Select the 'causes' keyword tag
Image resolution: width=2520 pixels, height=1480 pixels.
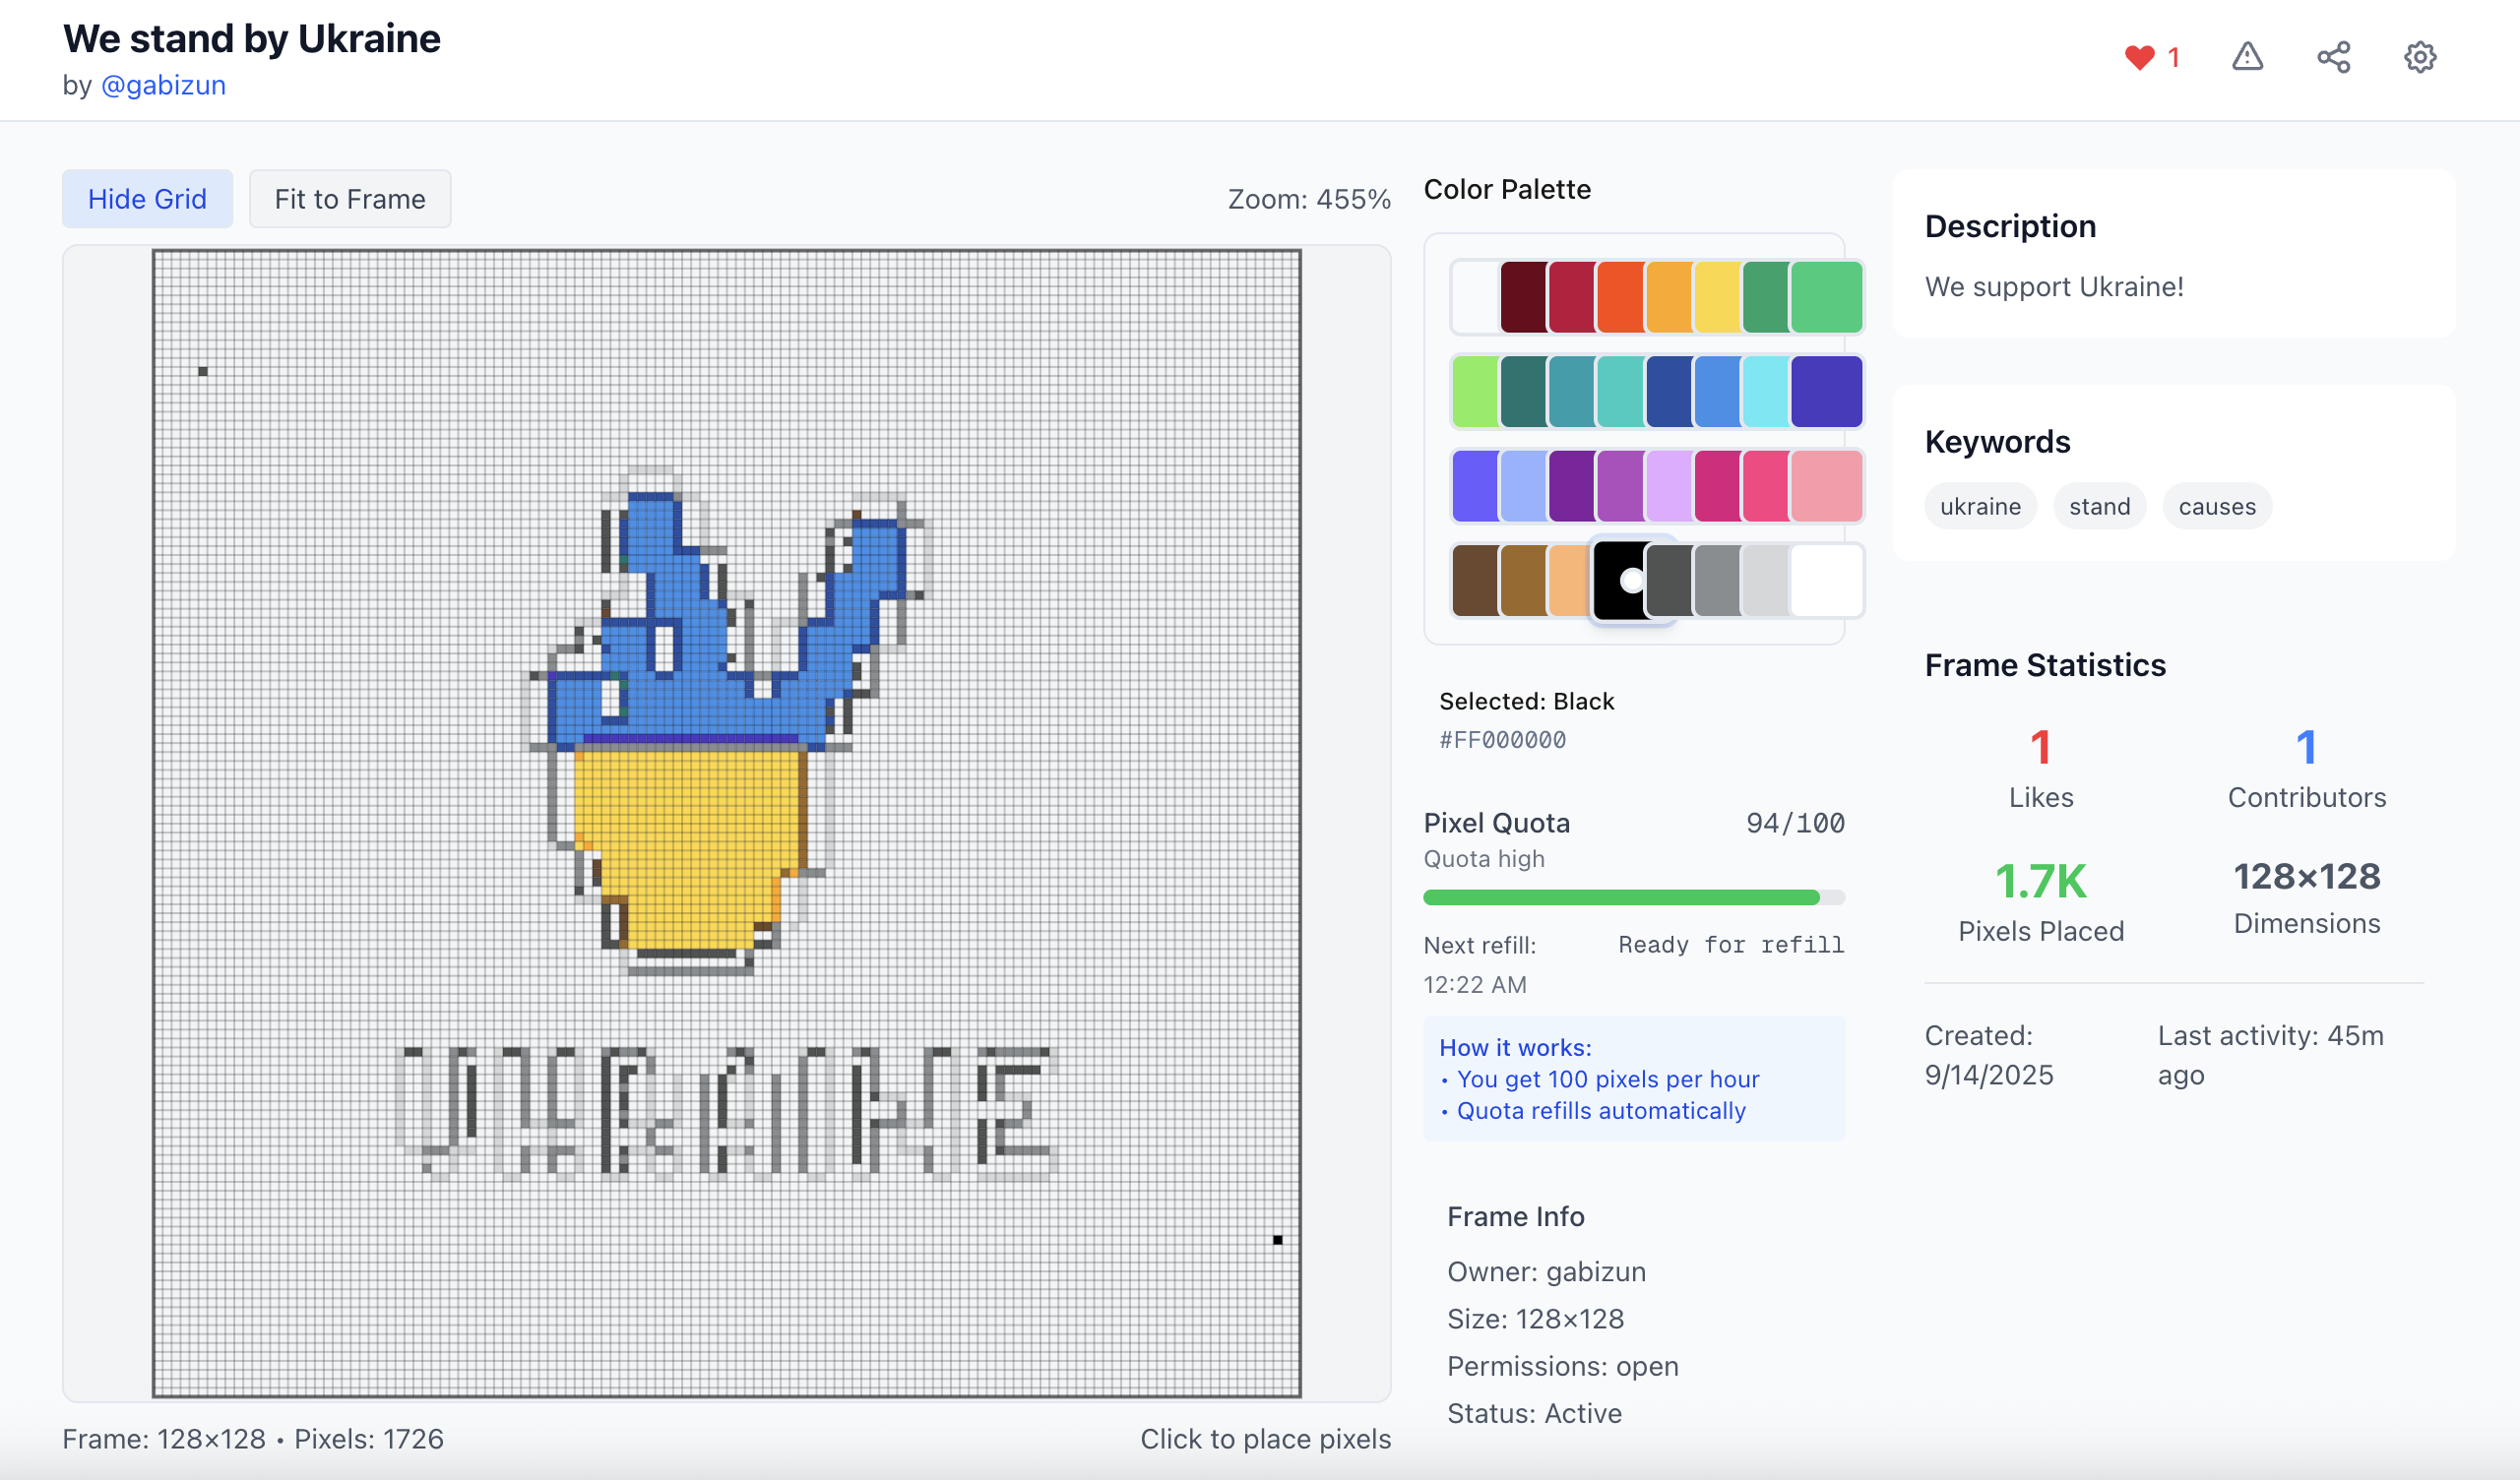tap(2216, 507)
